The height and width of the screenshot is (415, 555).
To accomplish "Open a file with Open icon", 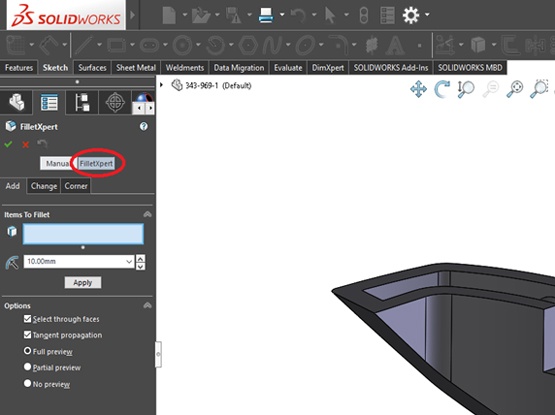I will point(201,16).
